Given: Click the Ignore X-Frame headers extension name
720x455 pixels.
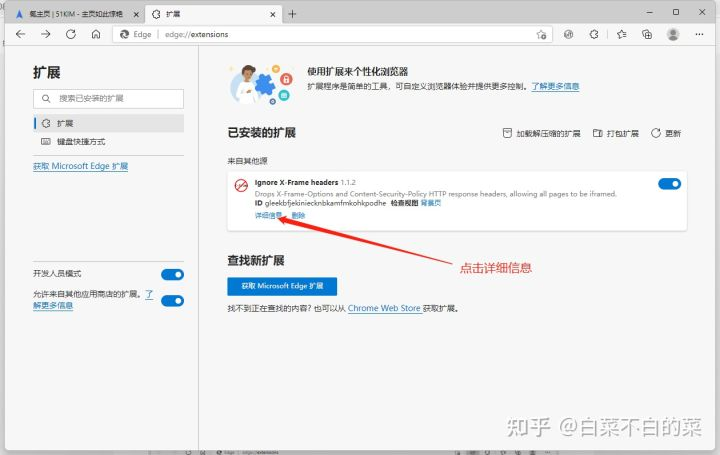Looking at the screenshot, I should pos(296,182).
